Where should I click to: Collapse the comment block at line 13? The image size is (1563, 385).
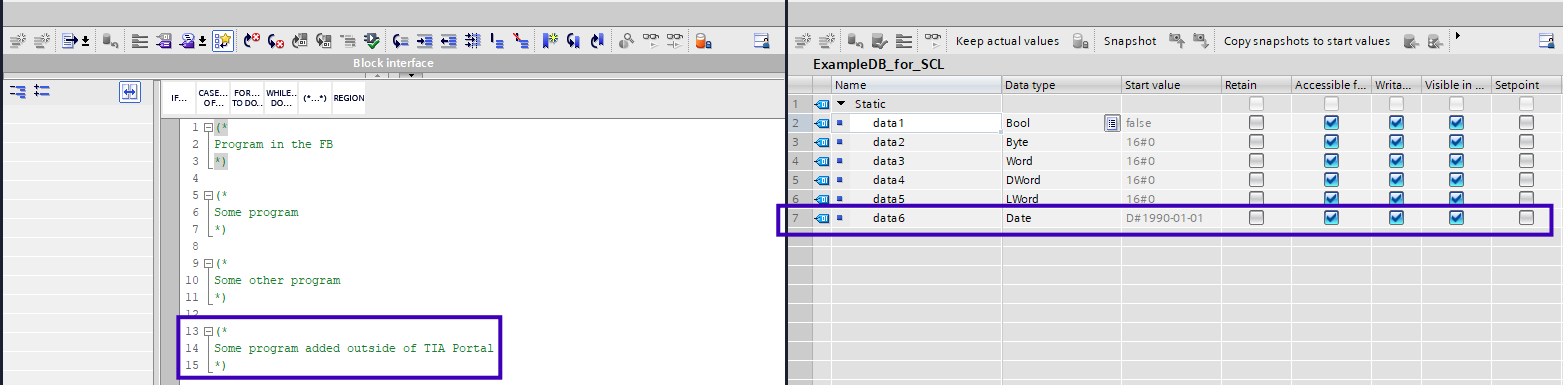(208, 330)
